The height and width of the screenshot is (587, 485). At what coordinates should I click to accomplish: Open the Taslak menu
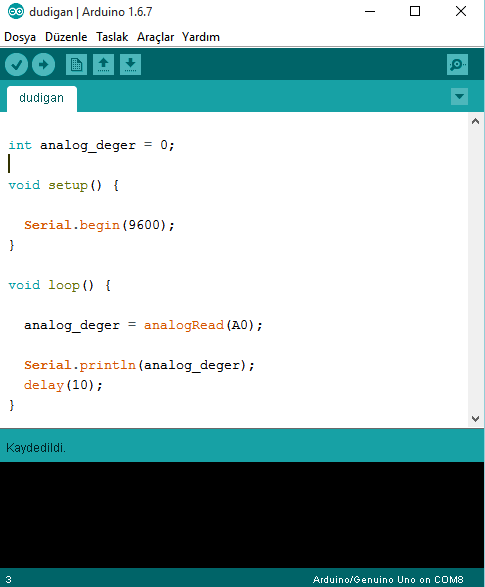(112, 37)
